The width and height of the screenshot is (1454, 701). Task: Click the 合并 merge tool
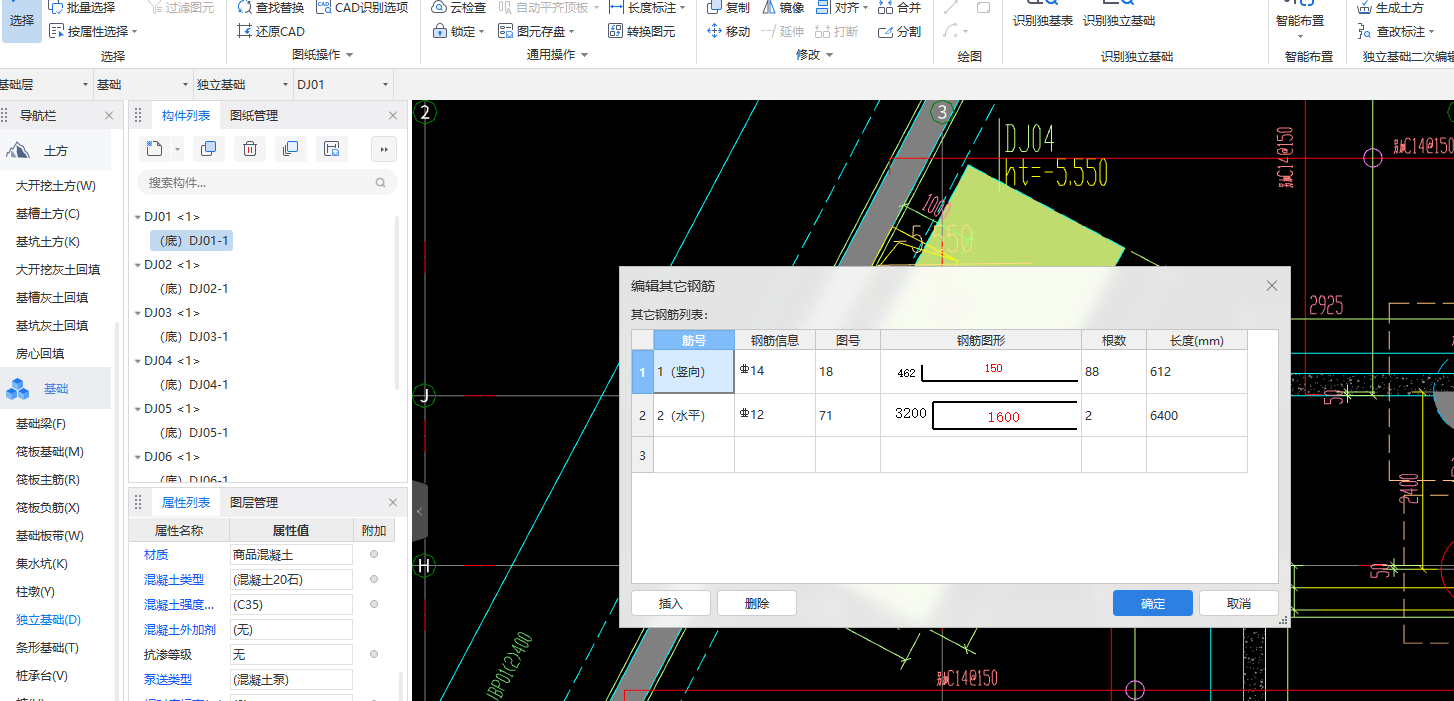pyautogui.click(x=899, y=8)
